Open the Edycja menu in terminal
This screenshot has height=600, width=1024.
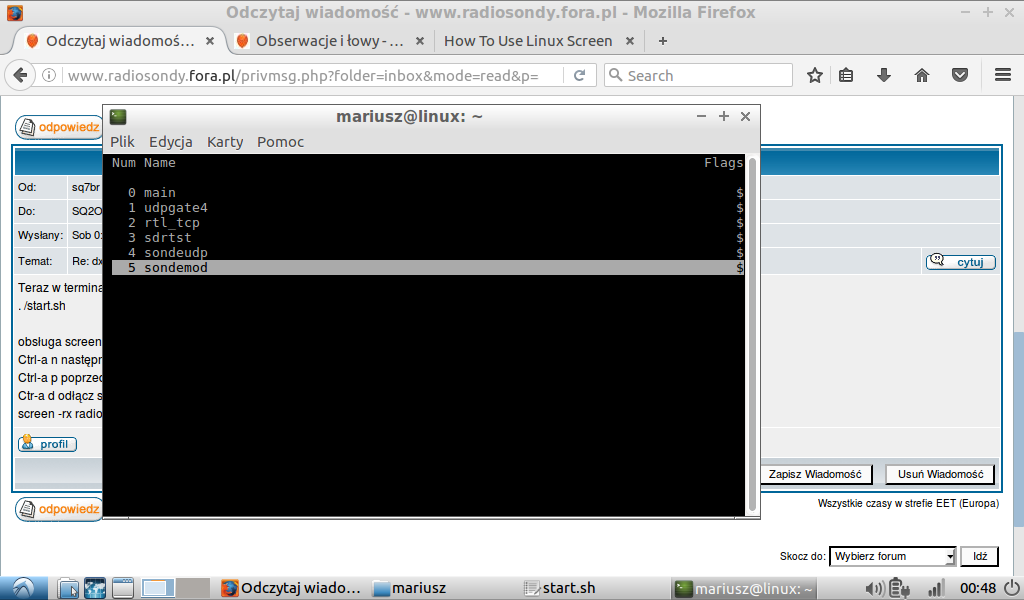point(170,142)
